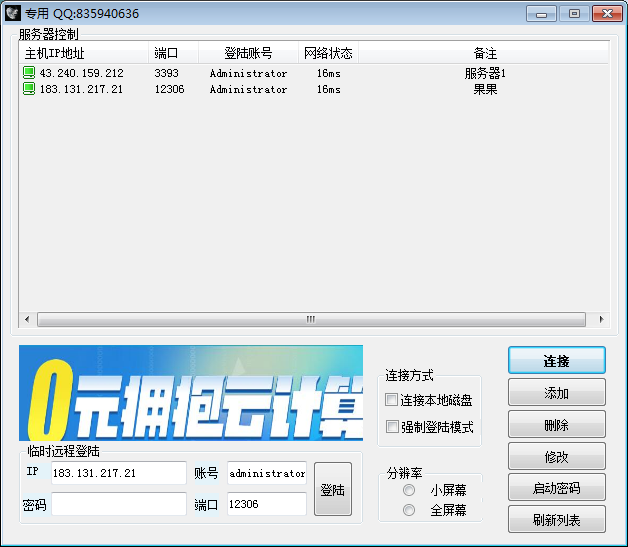Image resolution: width=628 pixels, height=547 pixels.
Task: Focus the 账号 account field
Action: [x=267, y=473]
